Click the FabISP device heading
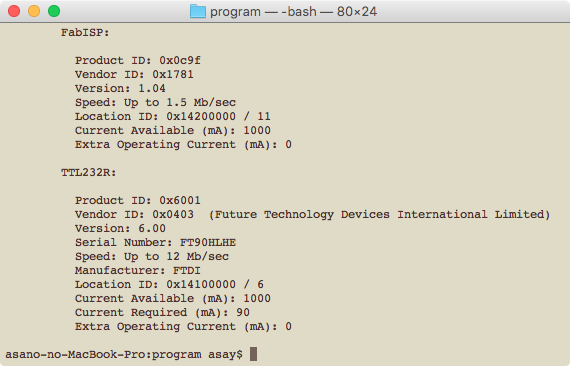 pos(85,33)
